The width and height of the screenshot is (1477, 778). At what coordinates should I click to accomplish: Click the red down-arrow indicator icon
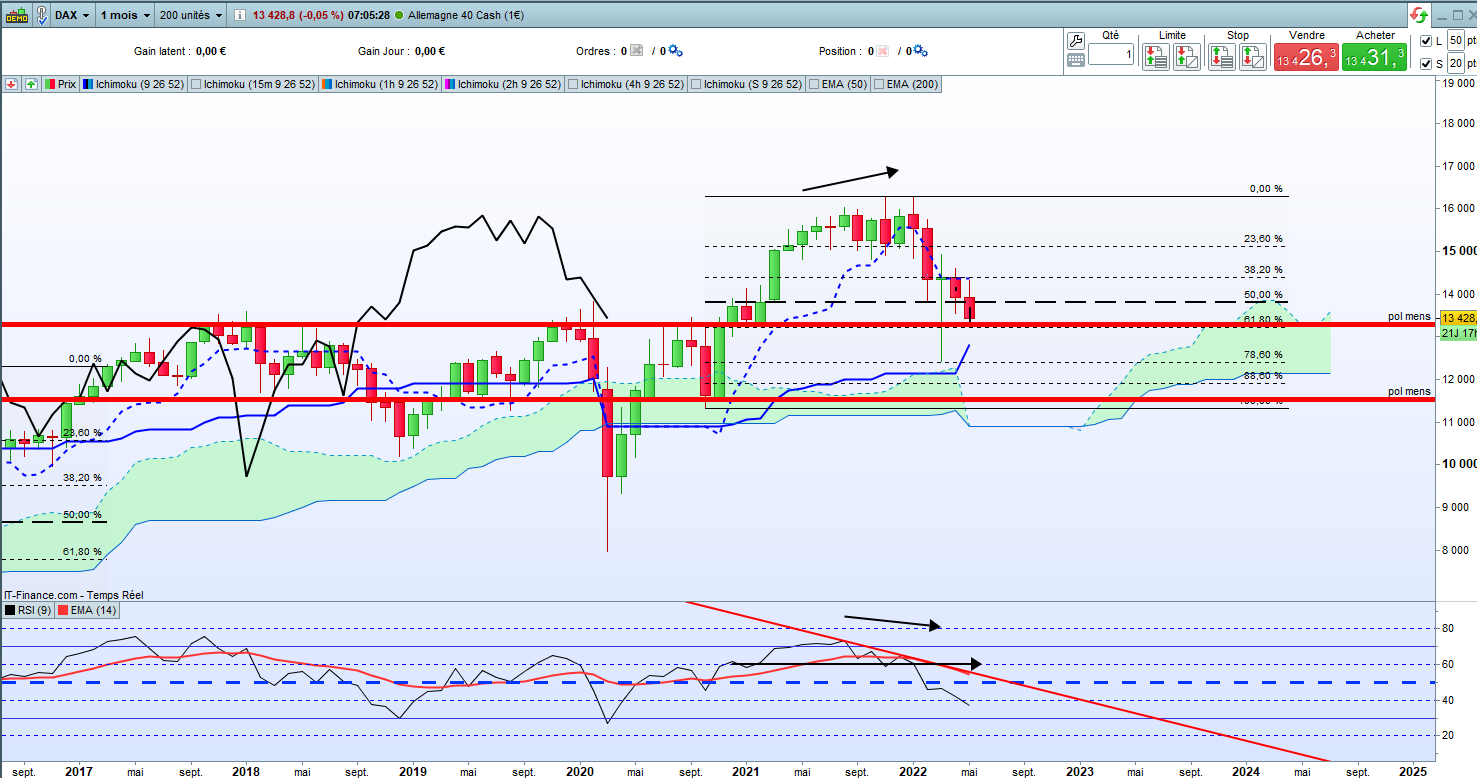coord(11,85)
